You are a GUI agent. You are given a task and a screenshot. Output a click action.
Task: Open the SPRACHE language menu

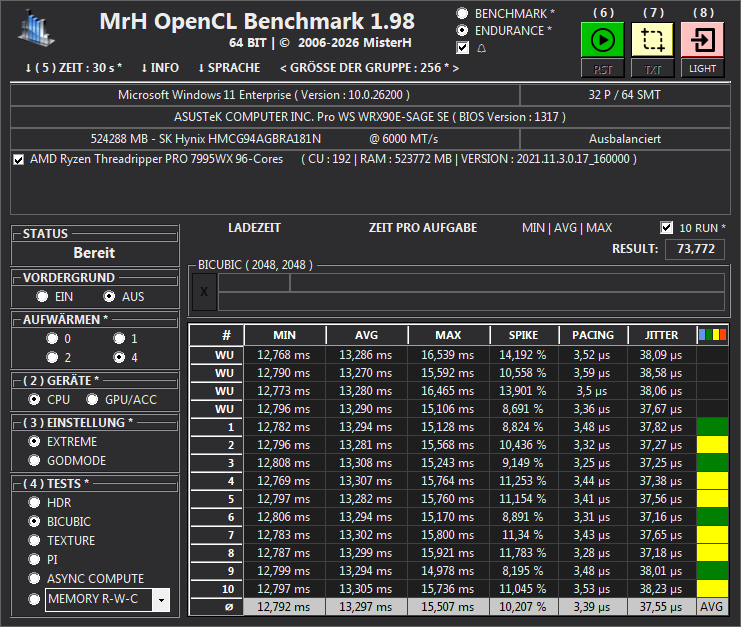(x=229, y=68)
